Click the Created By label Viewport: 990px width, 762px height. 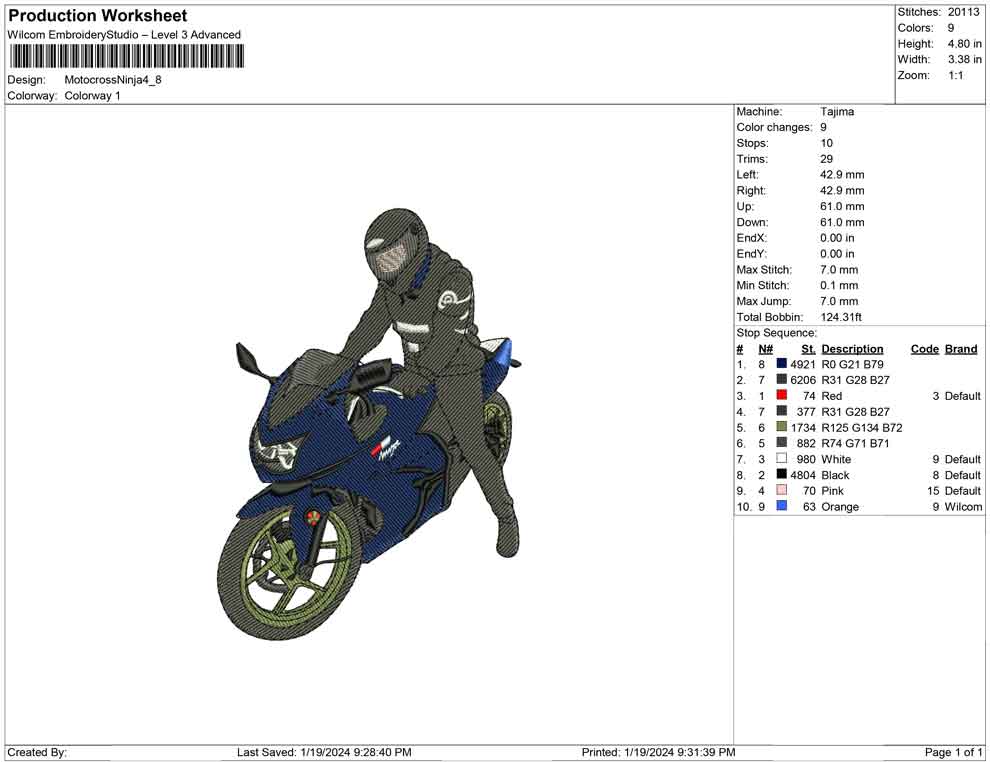[x=37, y=752]
